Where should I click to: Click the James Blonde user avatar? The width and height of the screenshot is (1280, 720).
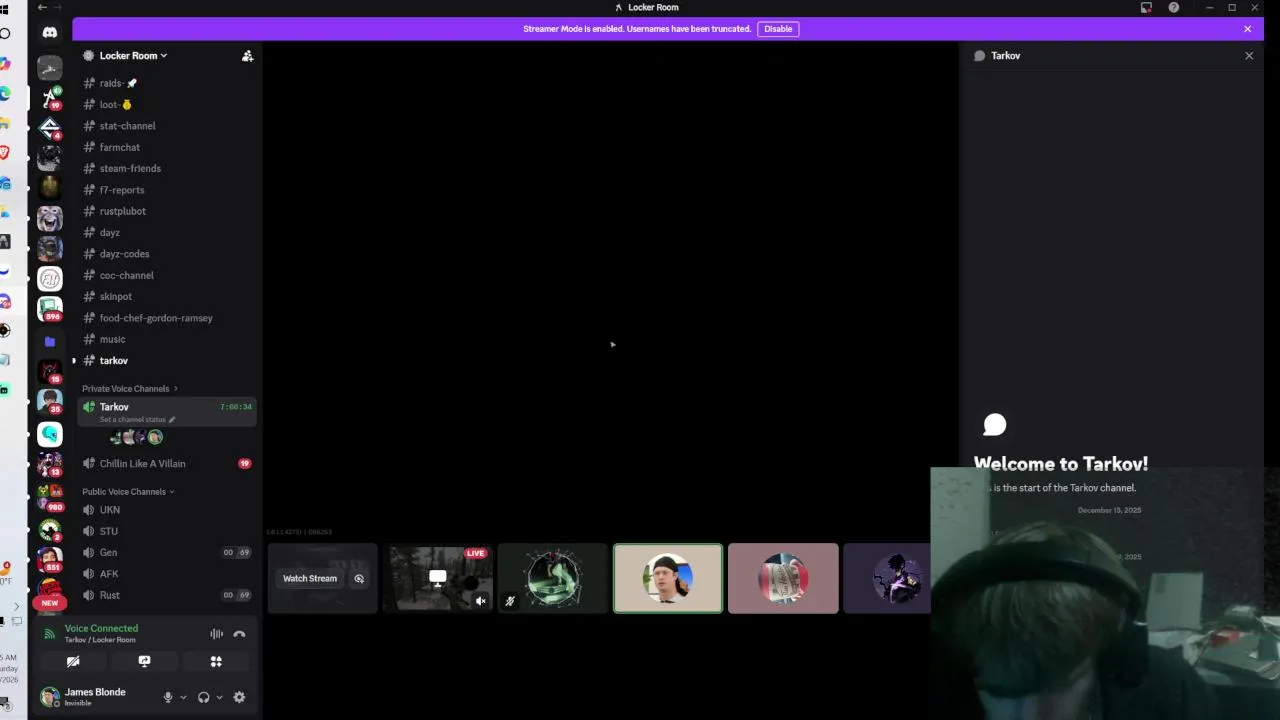(x=49, y=697)
